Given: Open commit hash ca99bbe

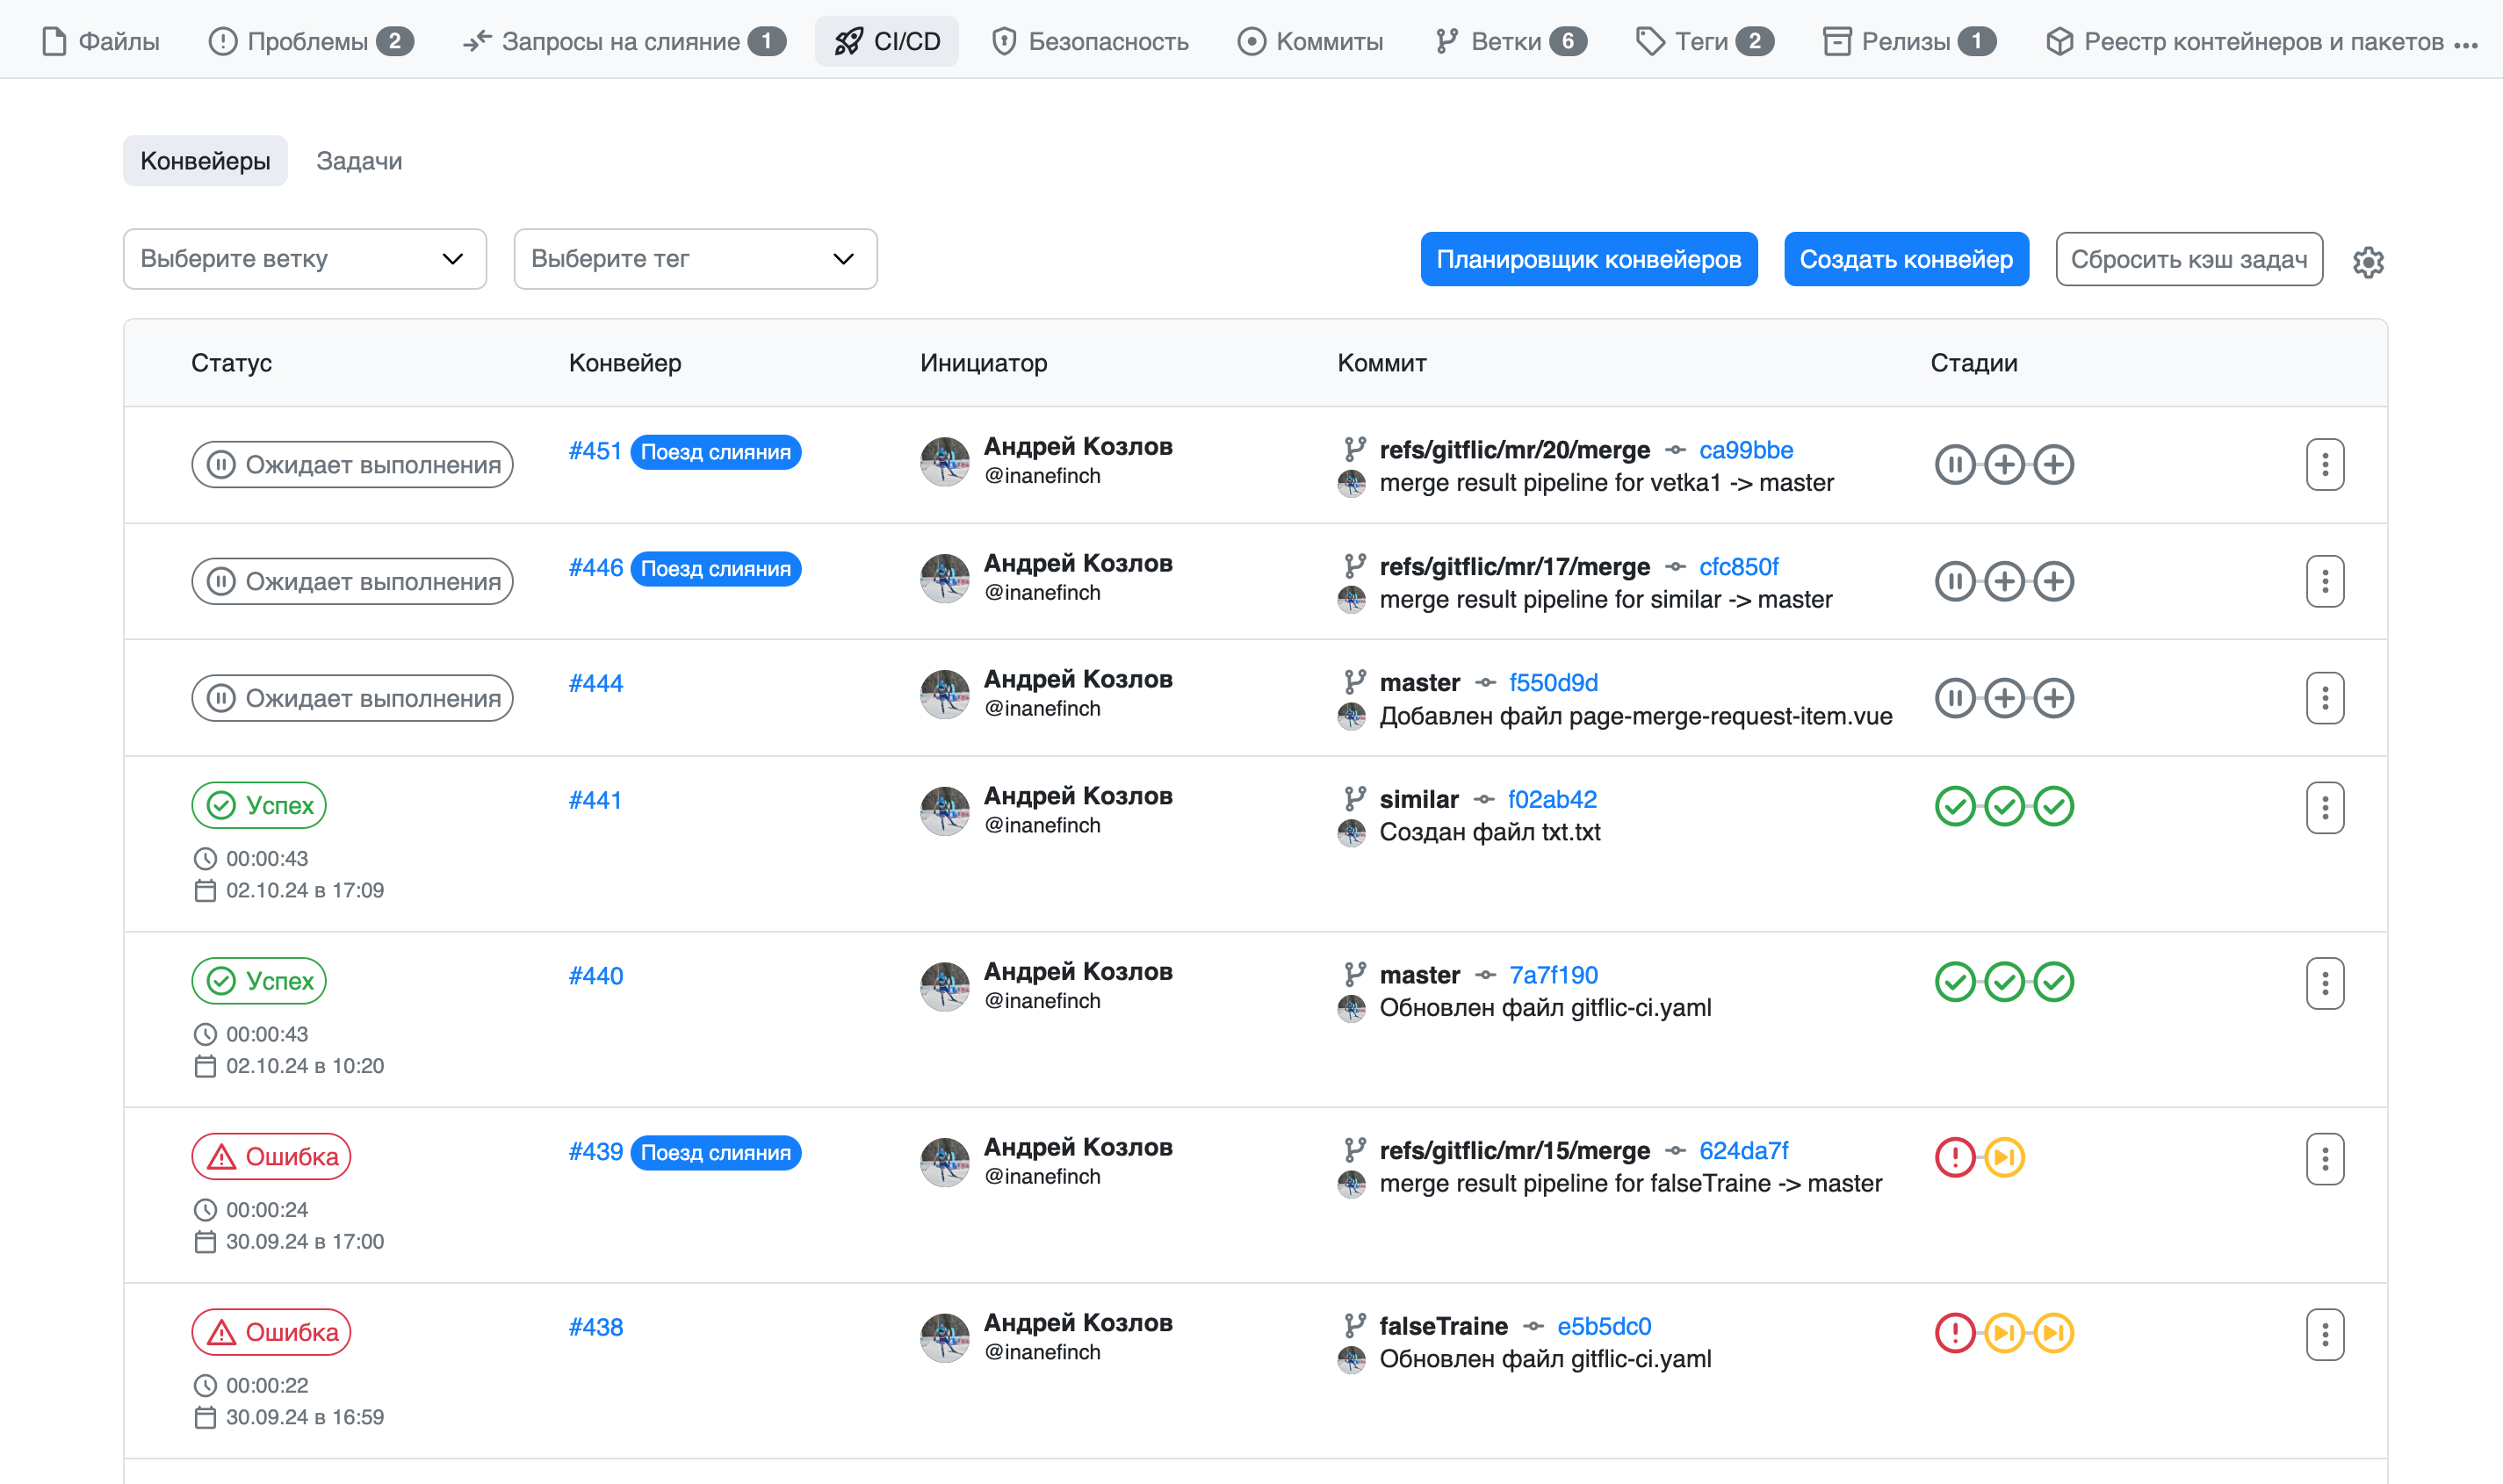Looking at the screenshot, I should coord(1745,450).
